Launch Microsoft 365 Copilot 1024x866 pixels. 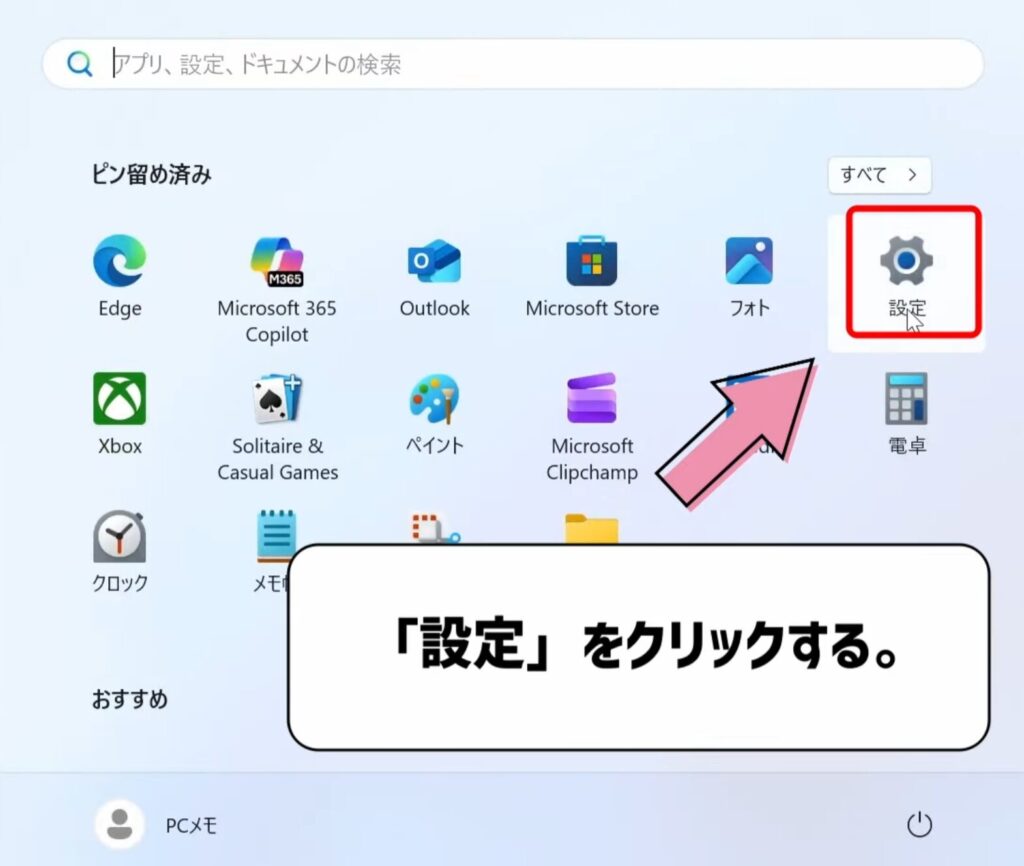click(277, 263)
